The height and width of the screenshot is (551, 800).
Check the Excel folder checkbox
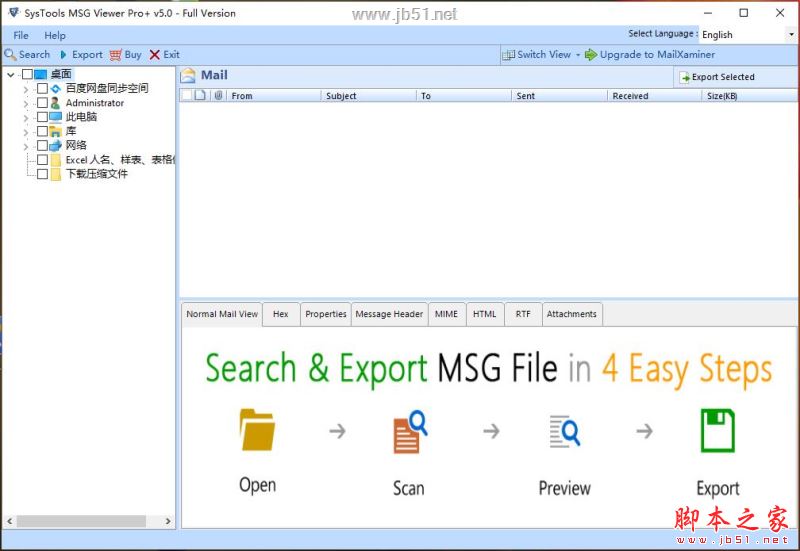pyautogui.click(x=42, y=160)
